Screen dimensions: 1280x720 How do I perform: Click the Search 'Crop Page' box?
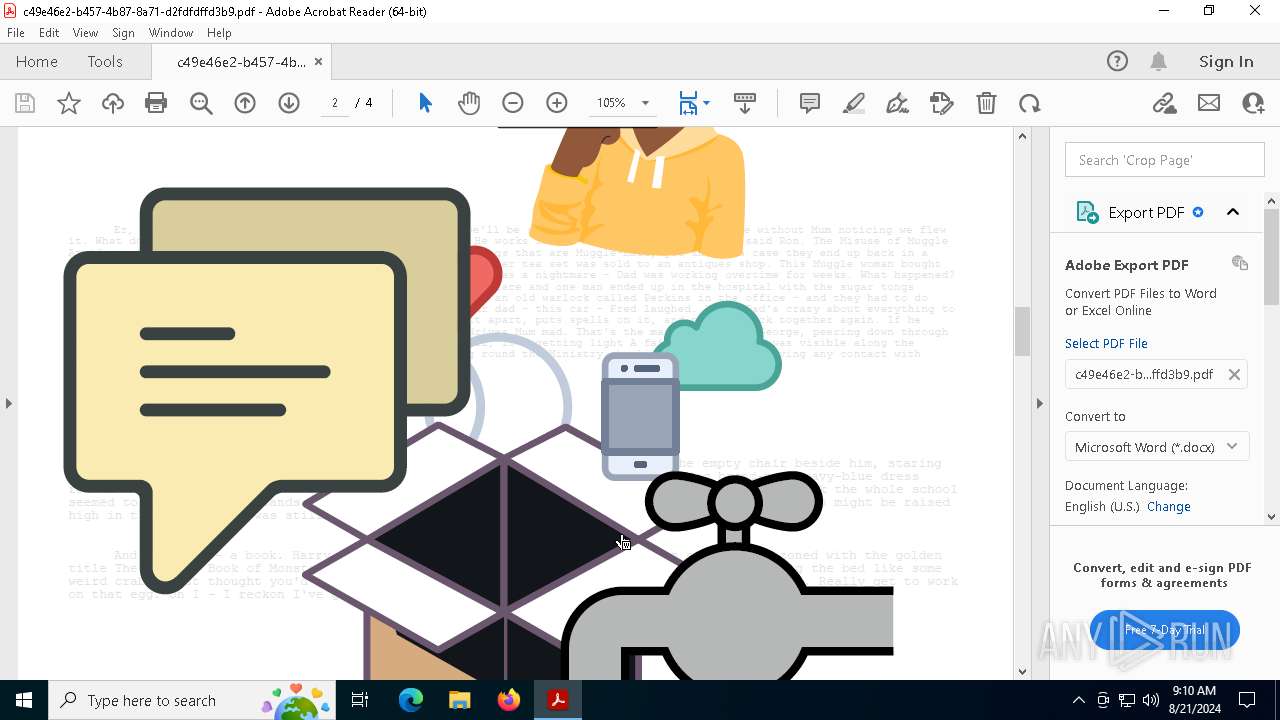1165,160
